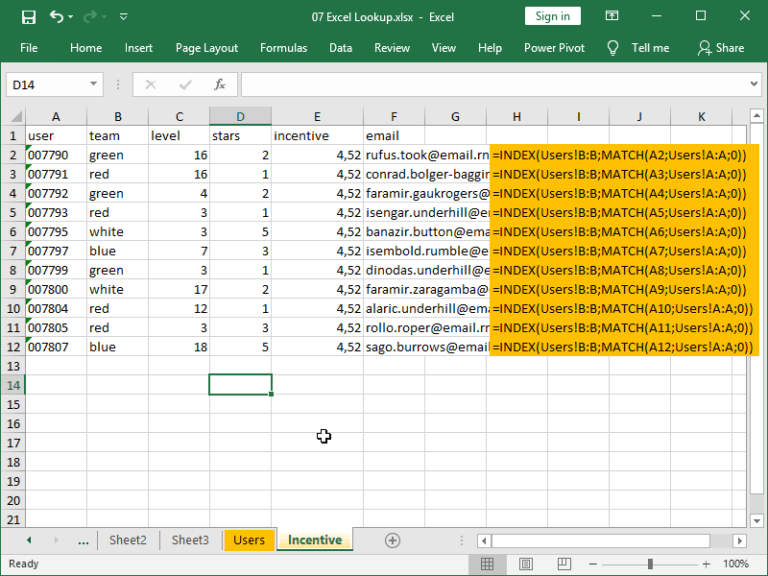
Task: Click the Sign in button
Action: [552, 16]
